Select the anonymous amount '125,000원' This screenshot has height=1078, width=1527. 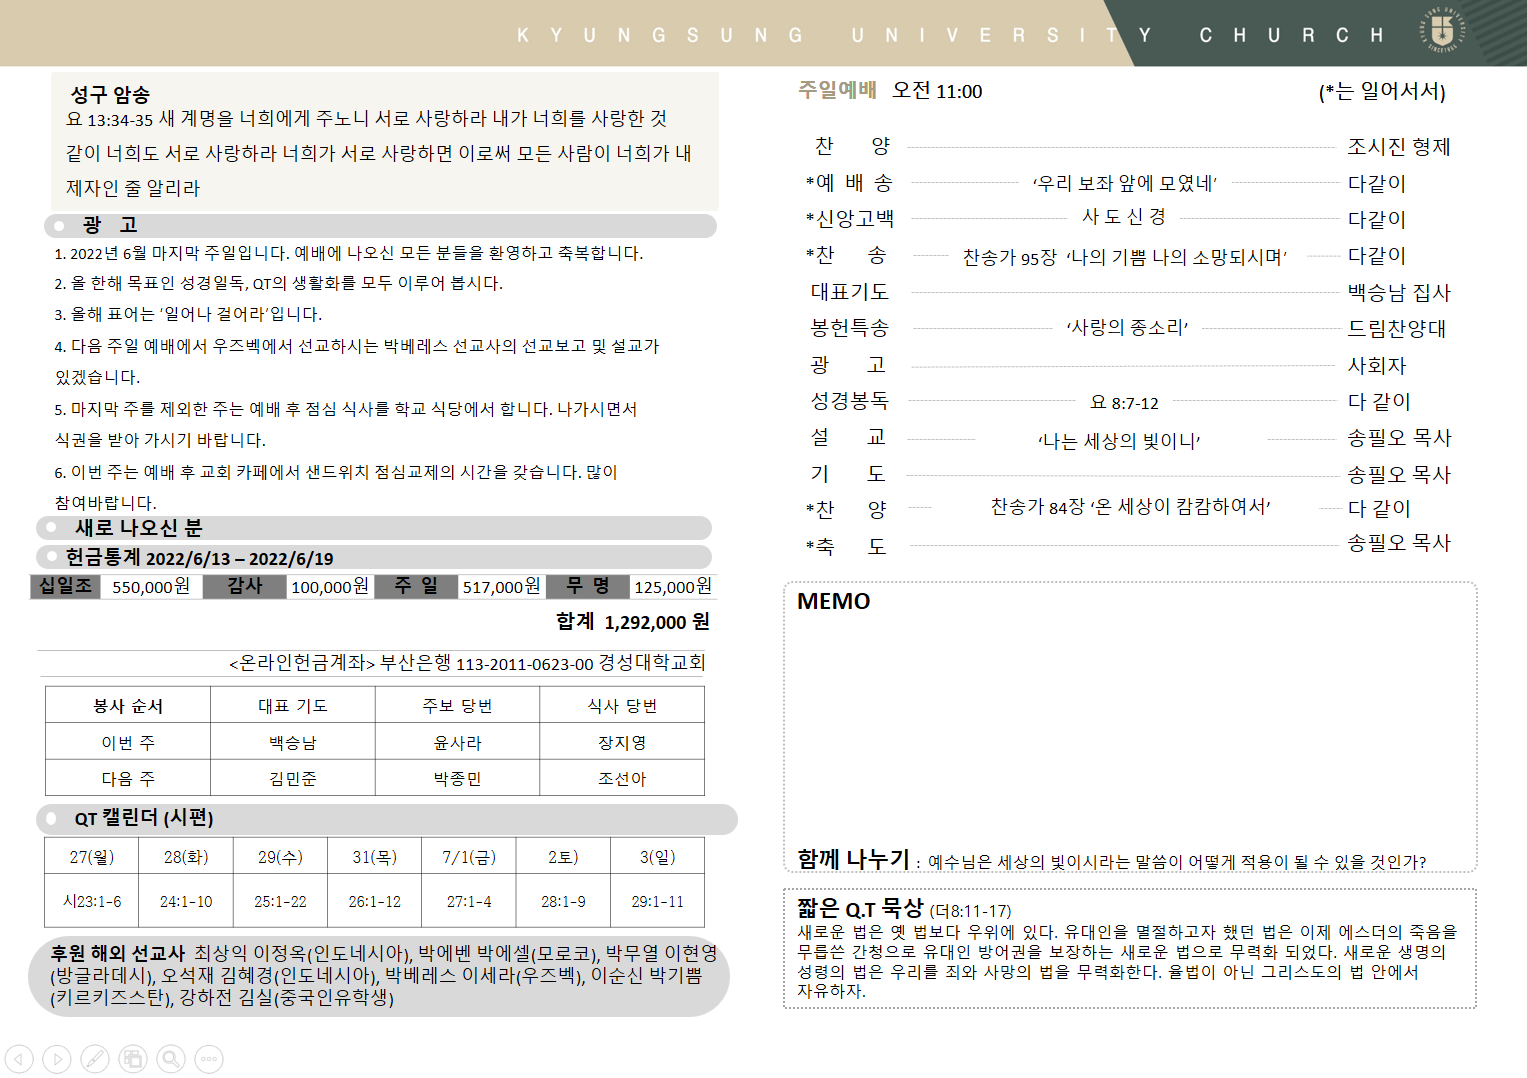pos(674,587)
